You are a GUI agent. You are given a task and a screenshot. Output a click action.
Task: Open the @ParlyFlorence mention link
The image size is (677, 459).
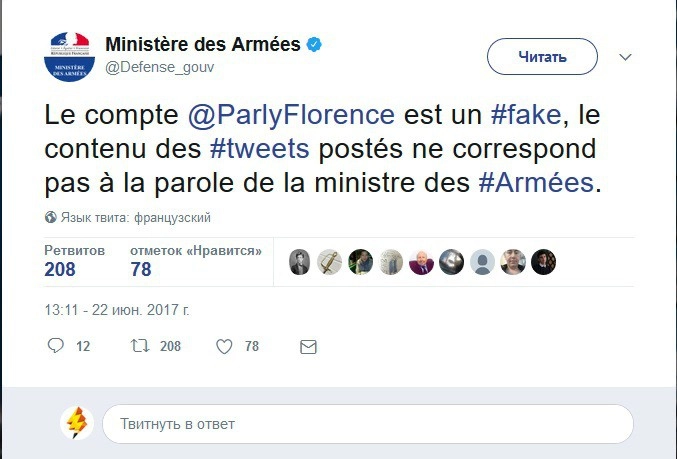tap(292, 114)
